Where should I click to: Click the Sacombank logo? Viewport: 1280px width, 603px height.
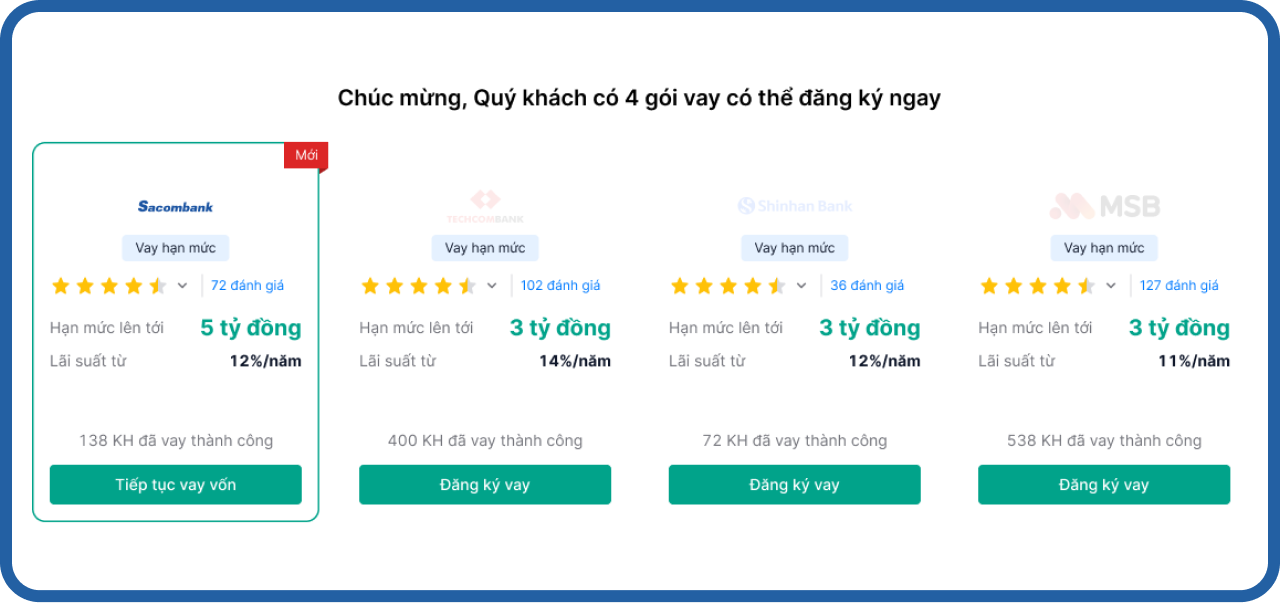pyautogui.click(x=175, y=207)
